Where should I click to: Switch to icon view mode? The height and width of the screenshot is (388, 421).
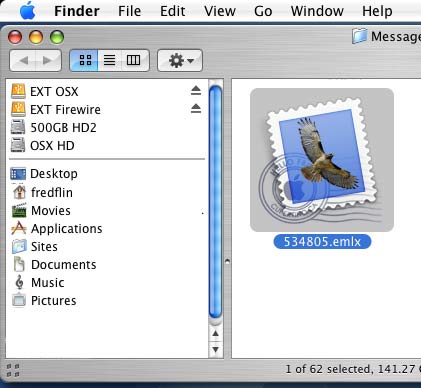pyautogui.click(x=84, y=60)
